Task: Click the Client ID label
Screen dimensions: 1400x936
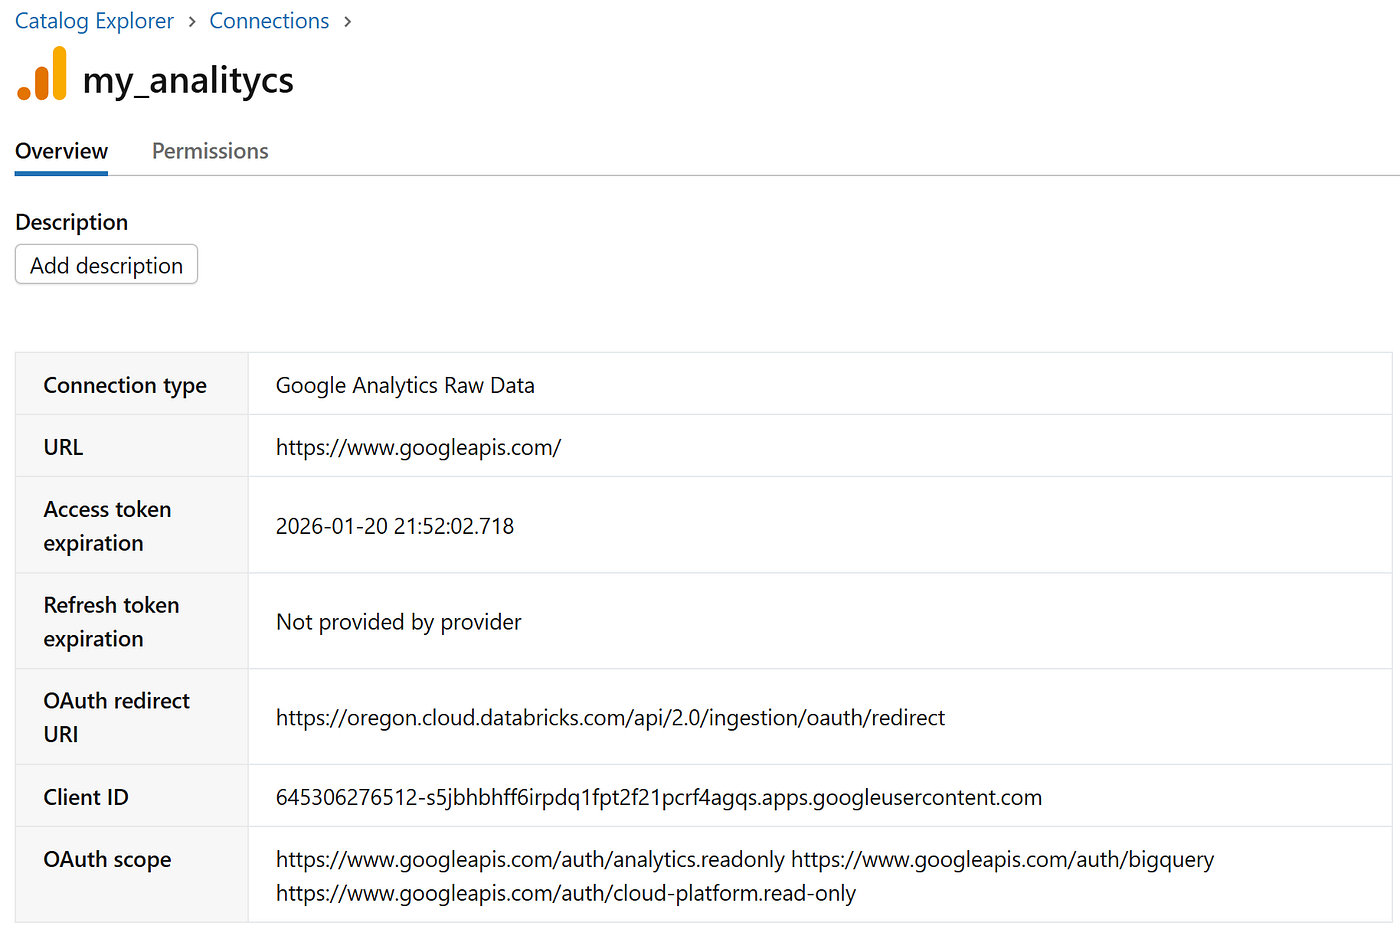Action: tap(86, 797)
